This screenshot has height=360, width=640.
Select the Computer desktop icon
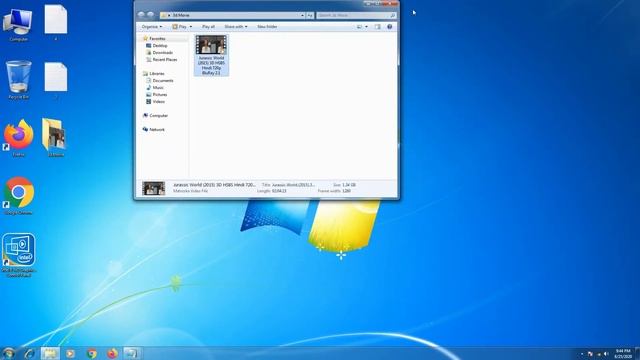tap(18, 24)
